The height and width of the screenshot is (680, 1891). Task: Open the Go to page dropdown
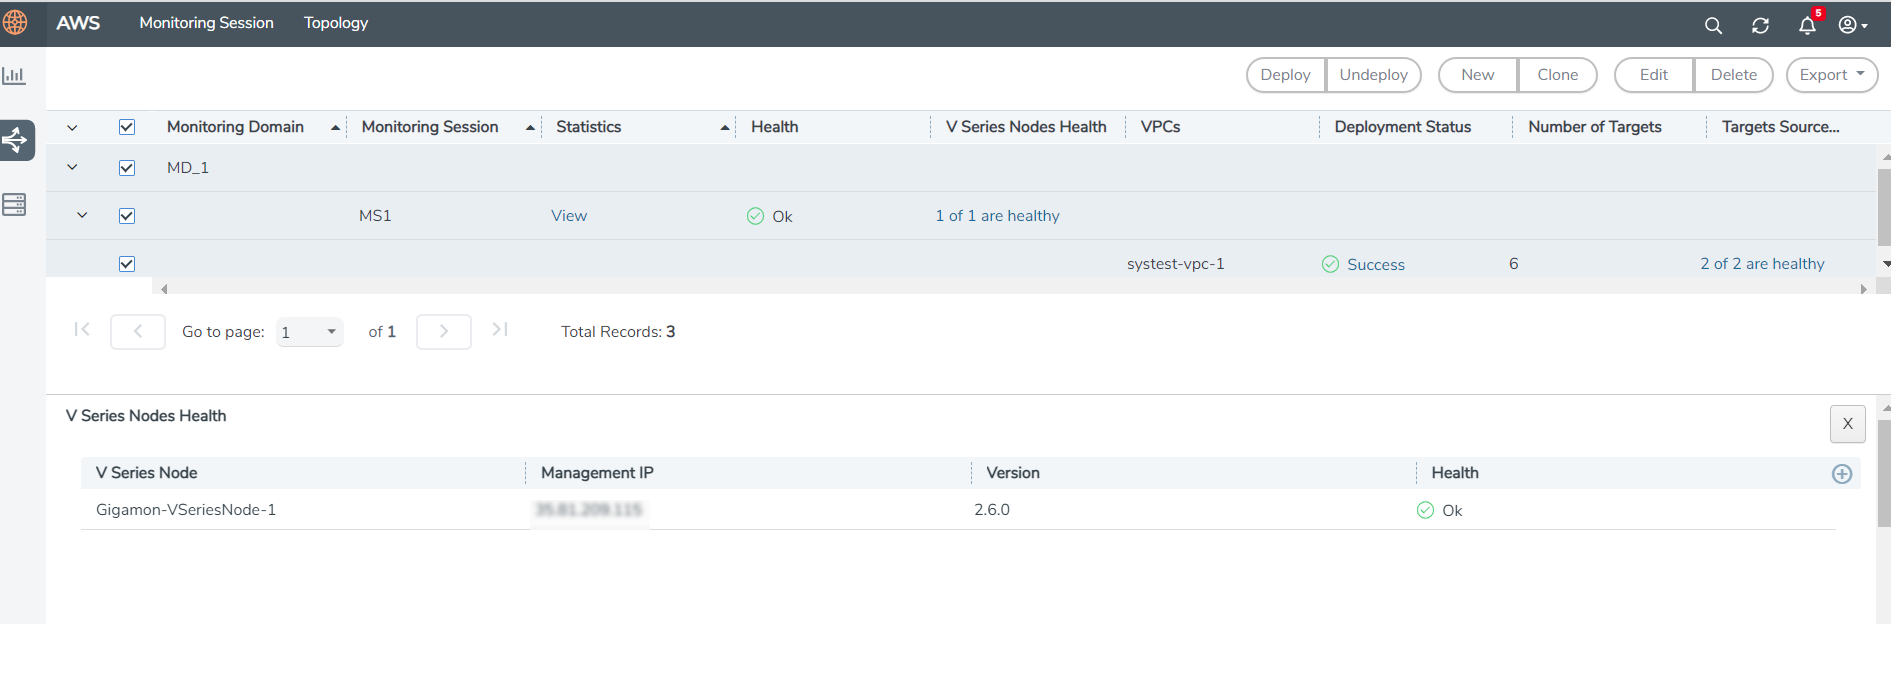309,332
